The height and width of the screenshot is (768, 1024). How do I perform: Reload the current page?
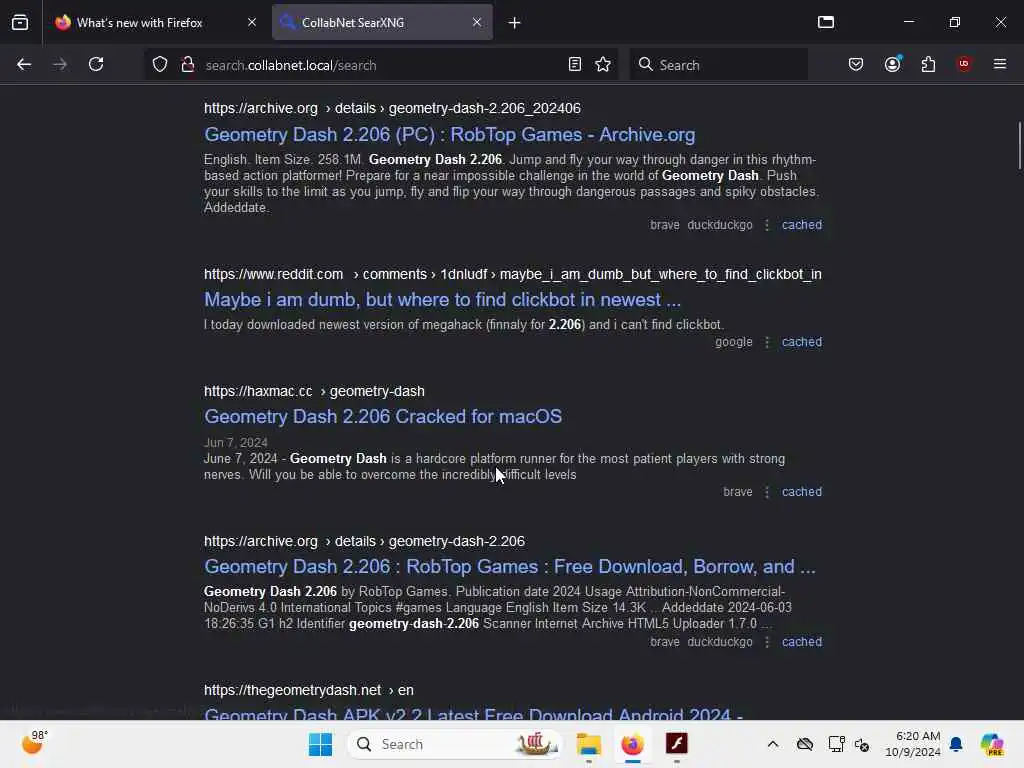pos(96,64)
